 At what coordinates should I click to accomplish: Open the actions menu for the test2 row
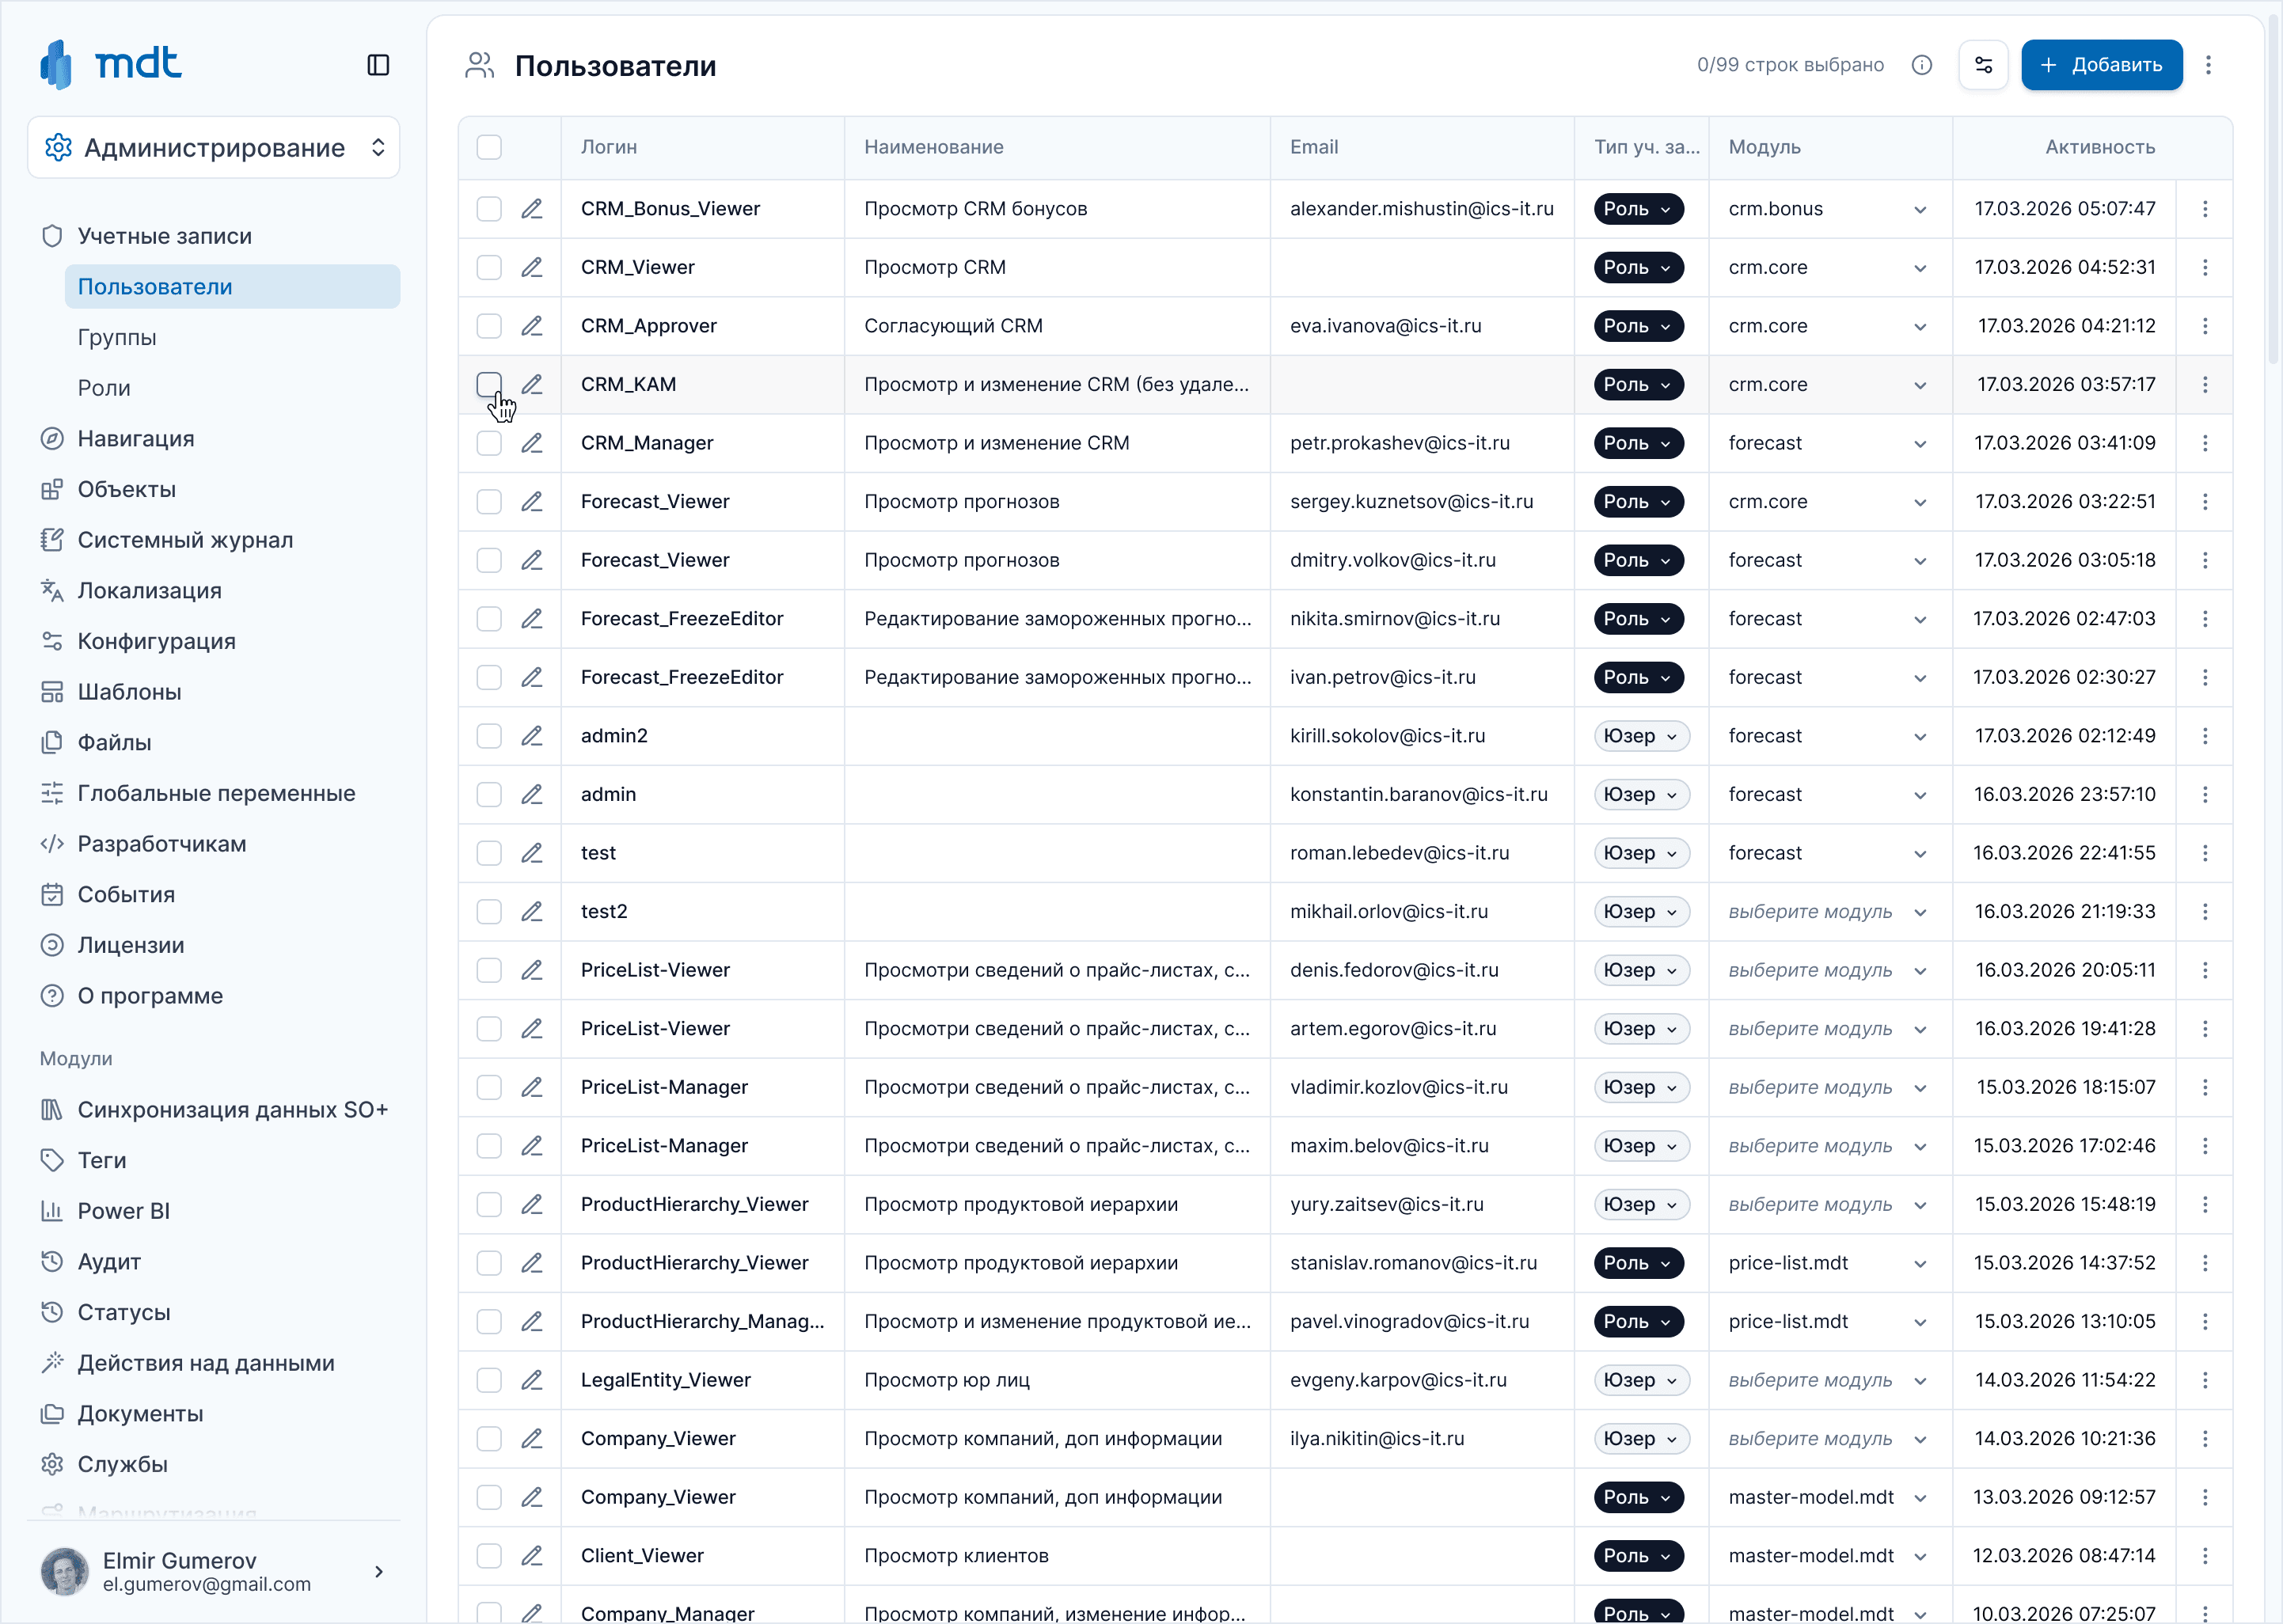(2205, 912)
